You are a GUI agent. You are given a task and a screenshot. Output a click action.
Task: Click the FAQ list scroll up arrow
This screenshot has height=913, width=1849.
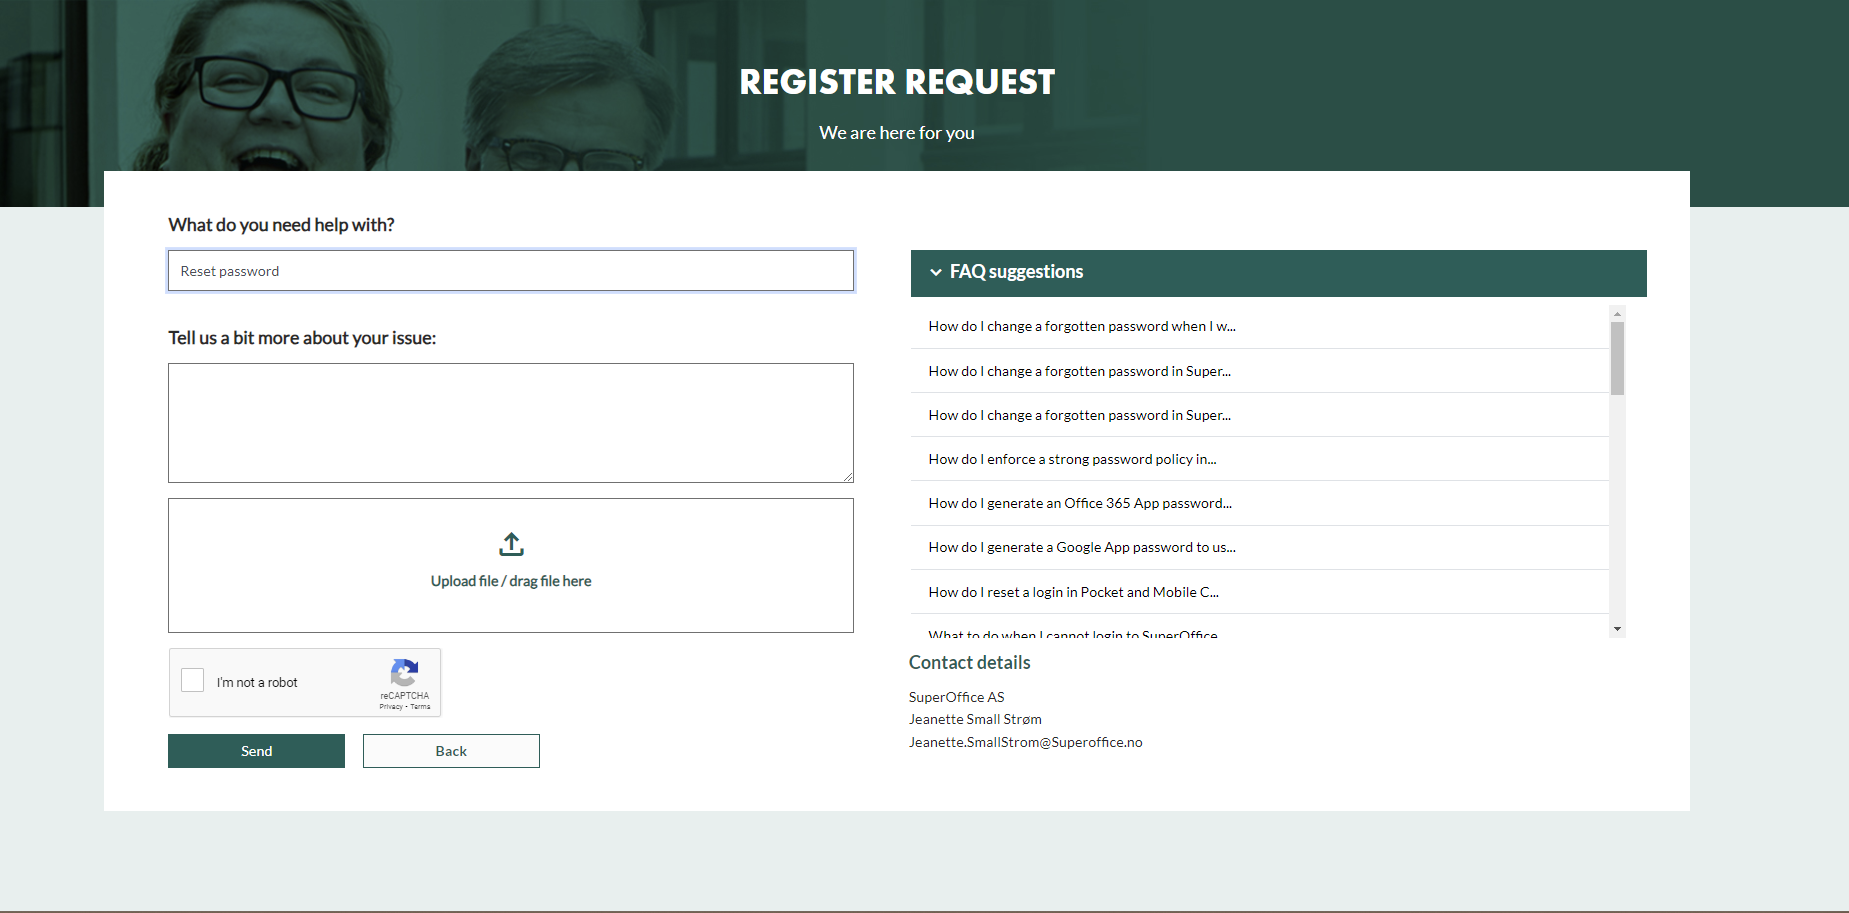tap(1617, 314)
